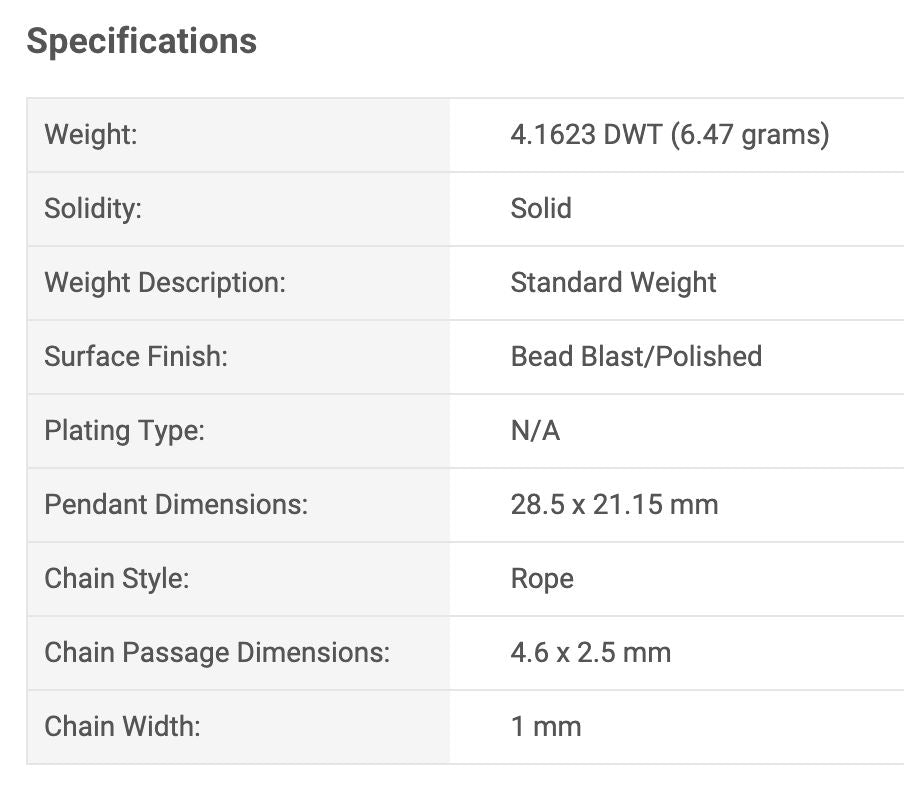Click the Surface Finish label
This screenshot has width=904, height=806.
pyautogui.click(x=136, y=356)
